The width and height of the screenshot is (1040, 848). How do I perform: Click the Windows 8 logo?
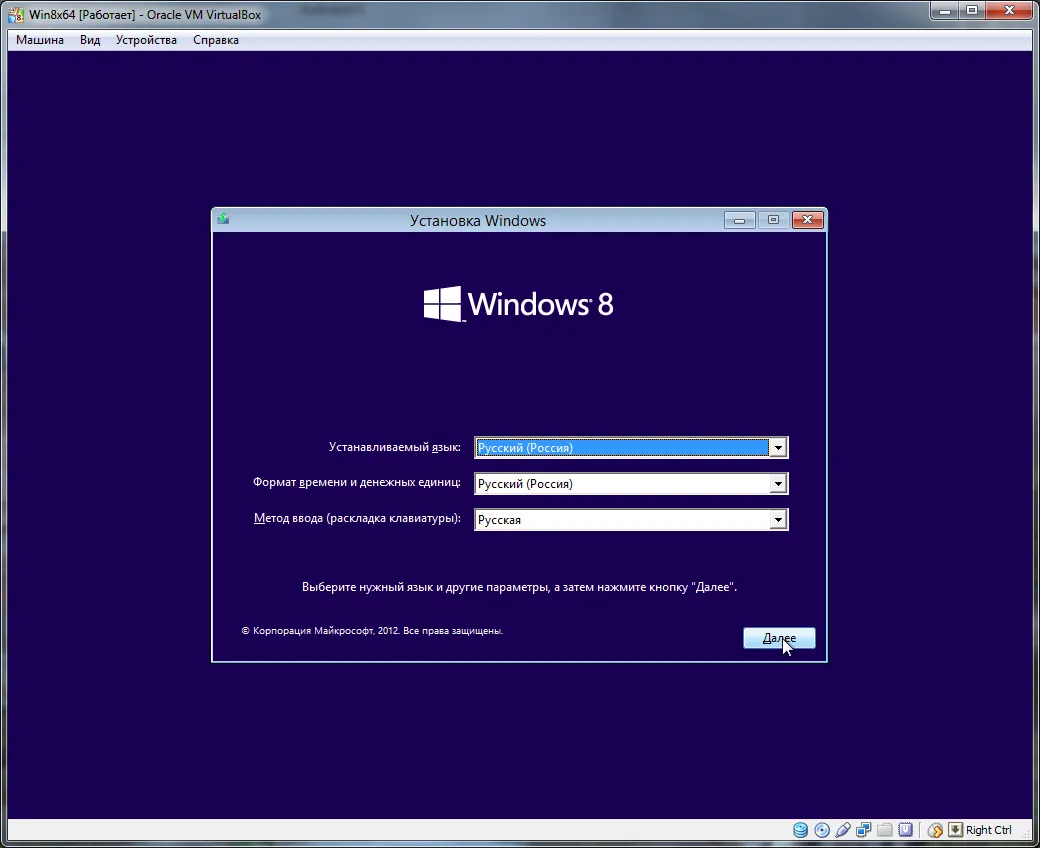[519, 304]
